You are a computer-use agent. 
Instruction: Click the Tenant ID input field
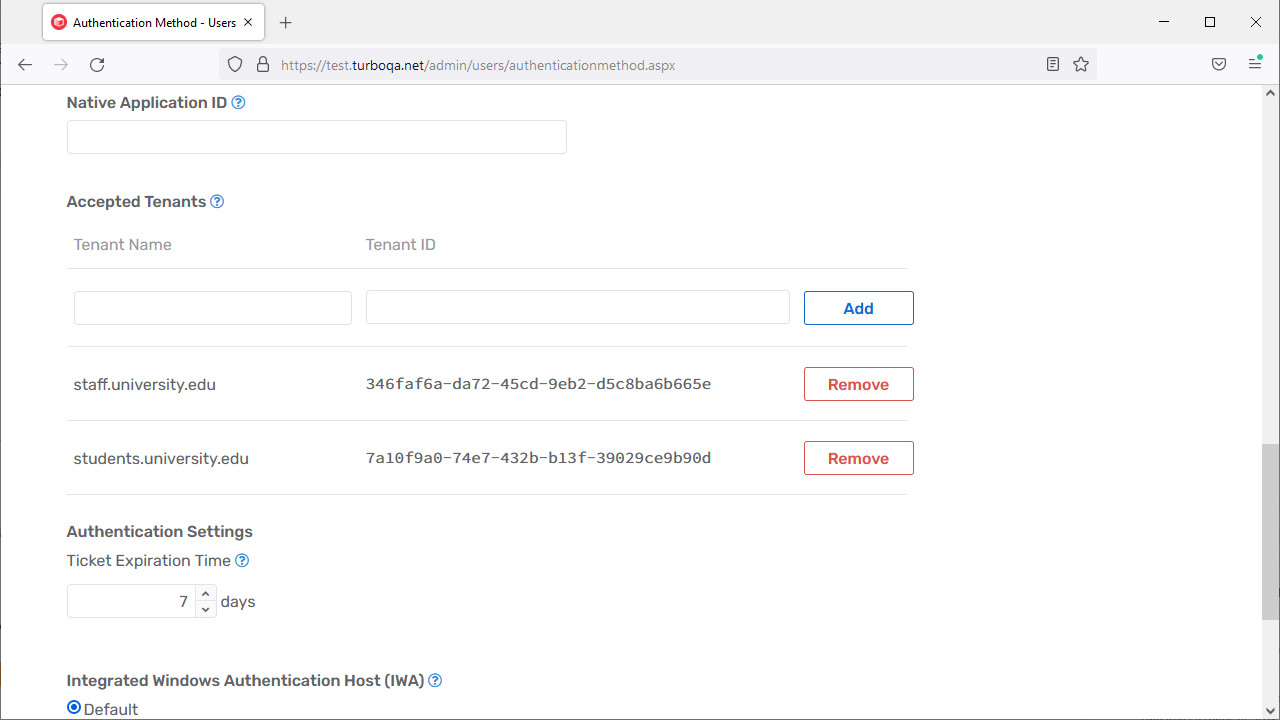(x=577, y=308)
